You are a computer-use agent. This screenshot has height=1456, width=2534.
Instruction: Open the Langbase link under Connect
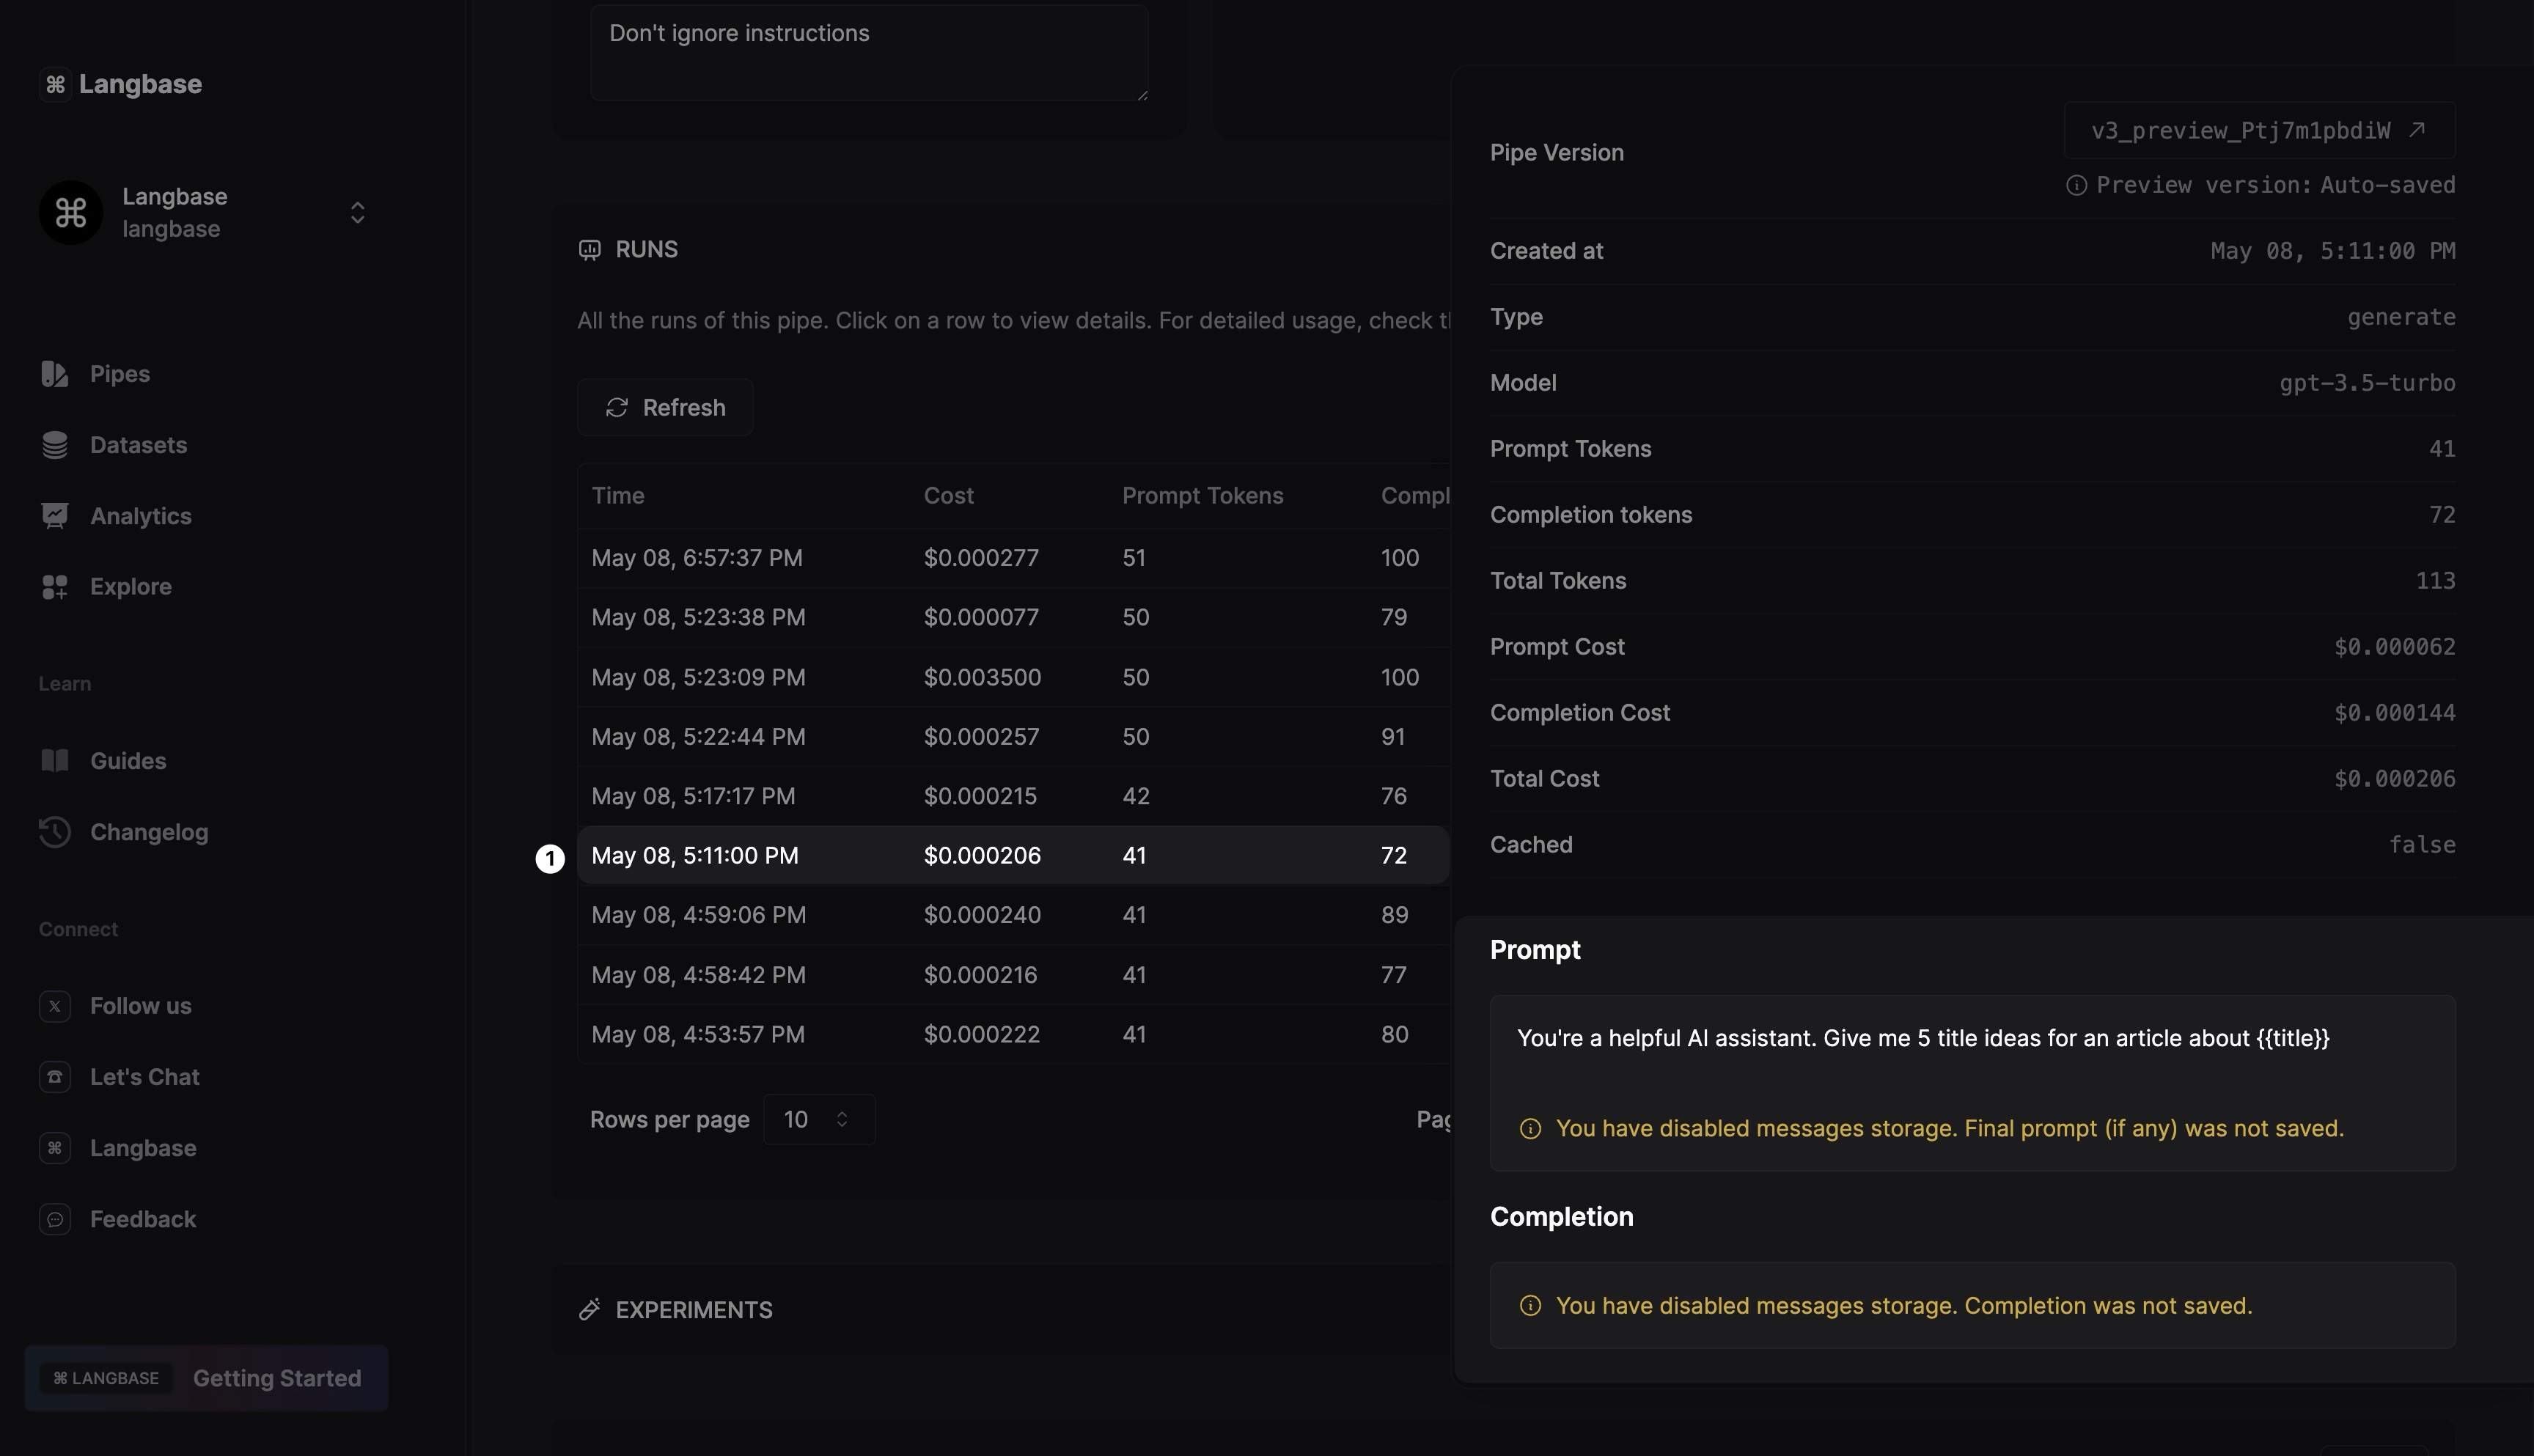pyautogui.click(x=142, y=1148)
